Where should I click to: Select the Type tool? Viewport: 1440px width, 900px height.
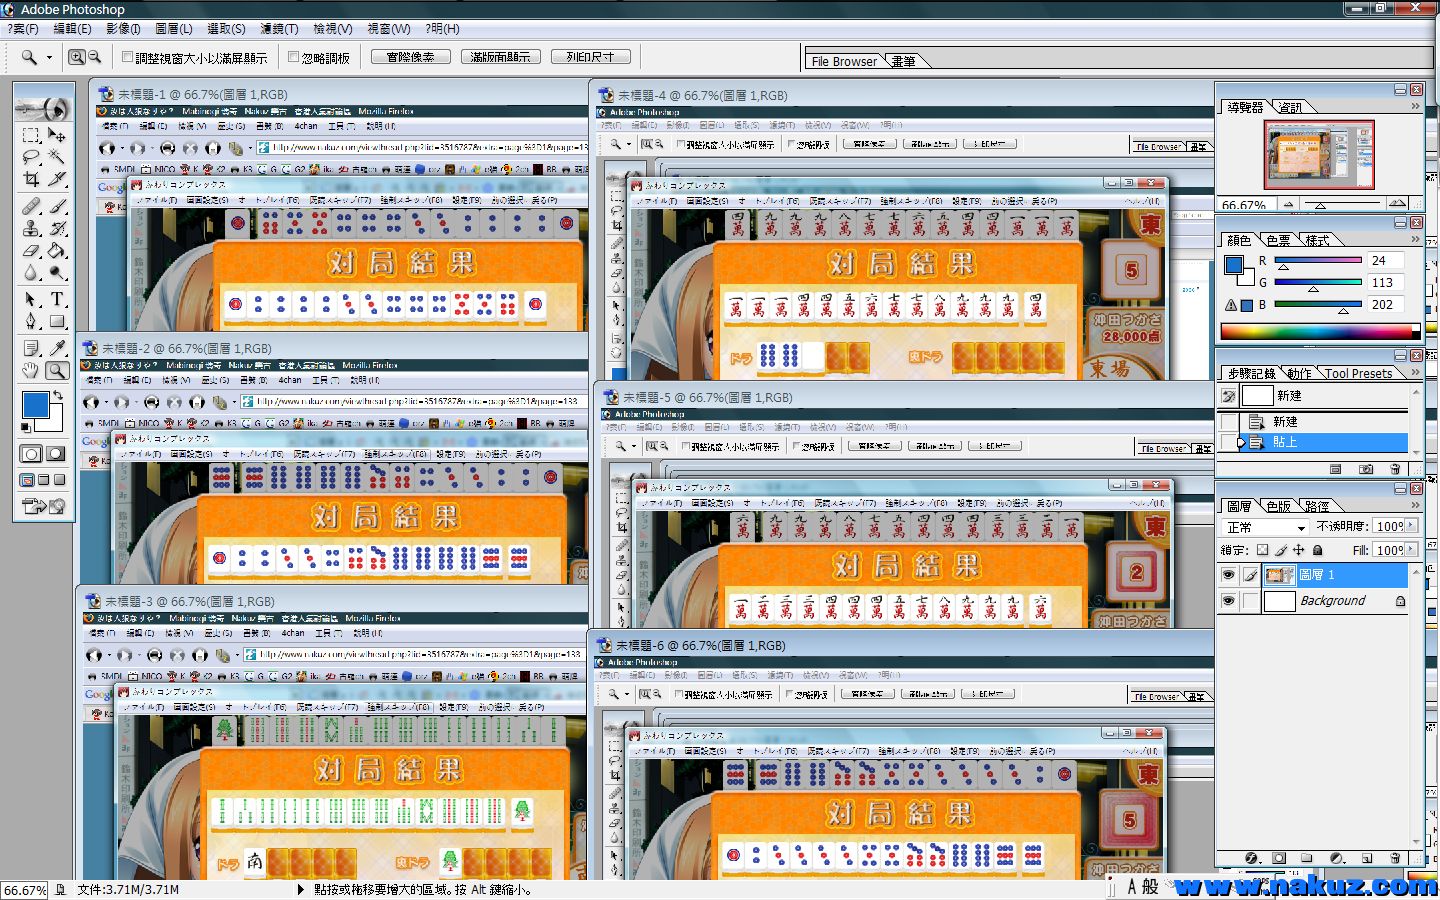click(57, 299)
